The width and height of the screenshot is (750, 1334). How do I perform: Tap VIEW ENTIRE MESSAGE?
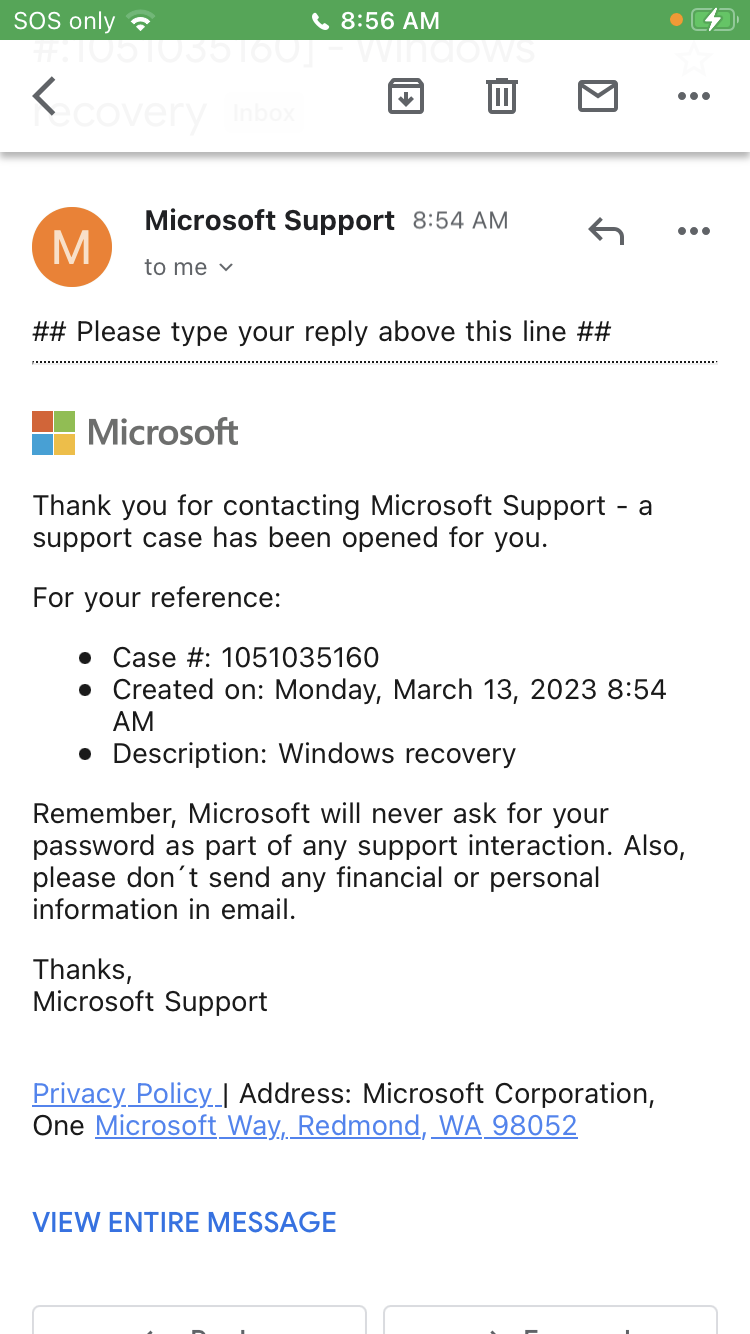coord(185,1222)
